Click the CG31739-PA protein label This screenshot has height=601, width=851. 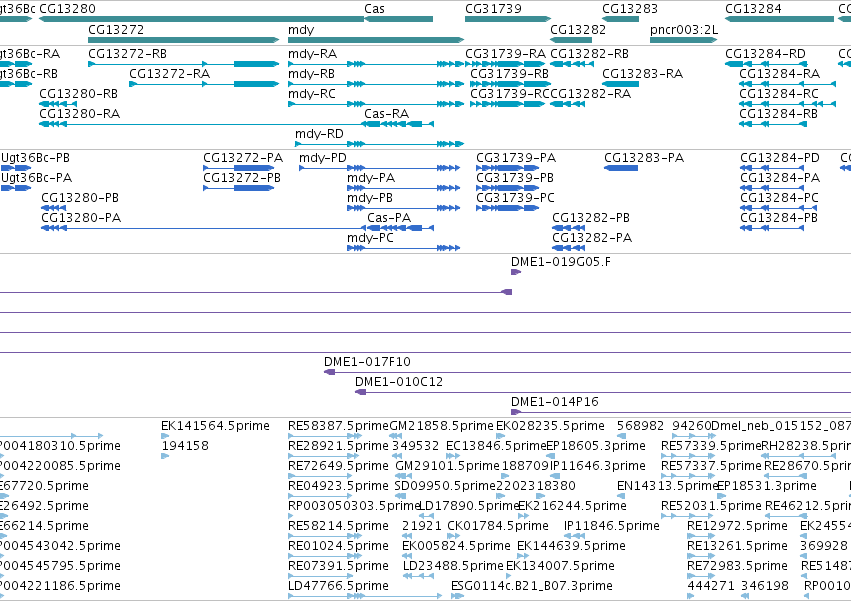pos(516,158)
